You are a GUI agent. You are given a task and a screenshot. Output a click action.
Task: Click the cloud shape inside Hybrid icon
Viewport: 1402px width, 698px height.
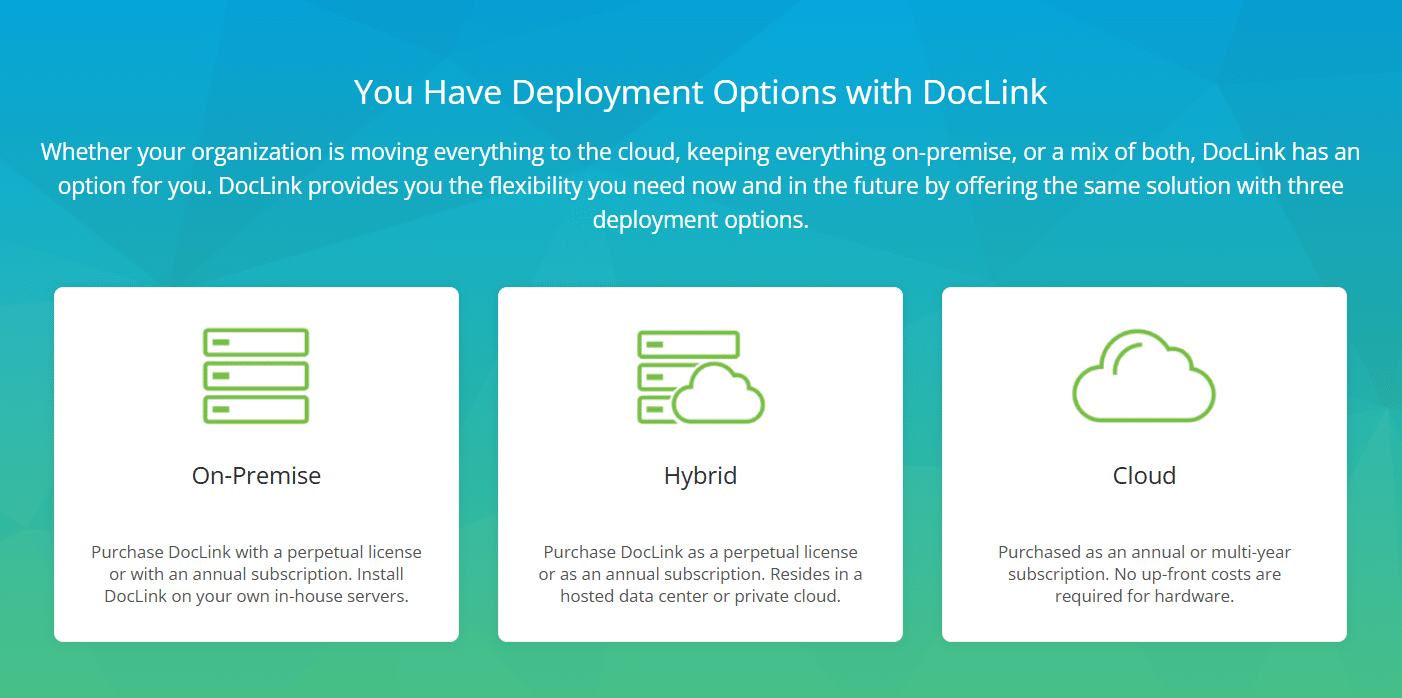click(x=718, y=396)
